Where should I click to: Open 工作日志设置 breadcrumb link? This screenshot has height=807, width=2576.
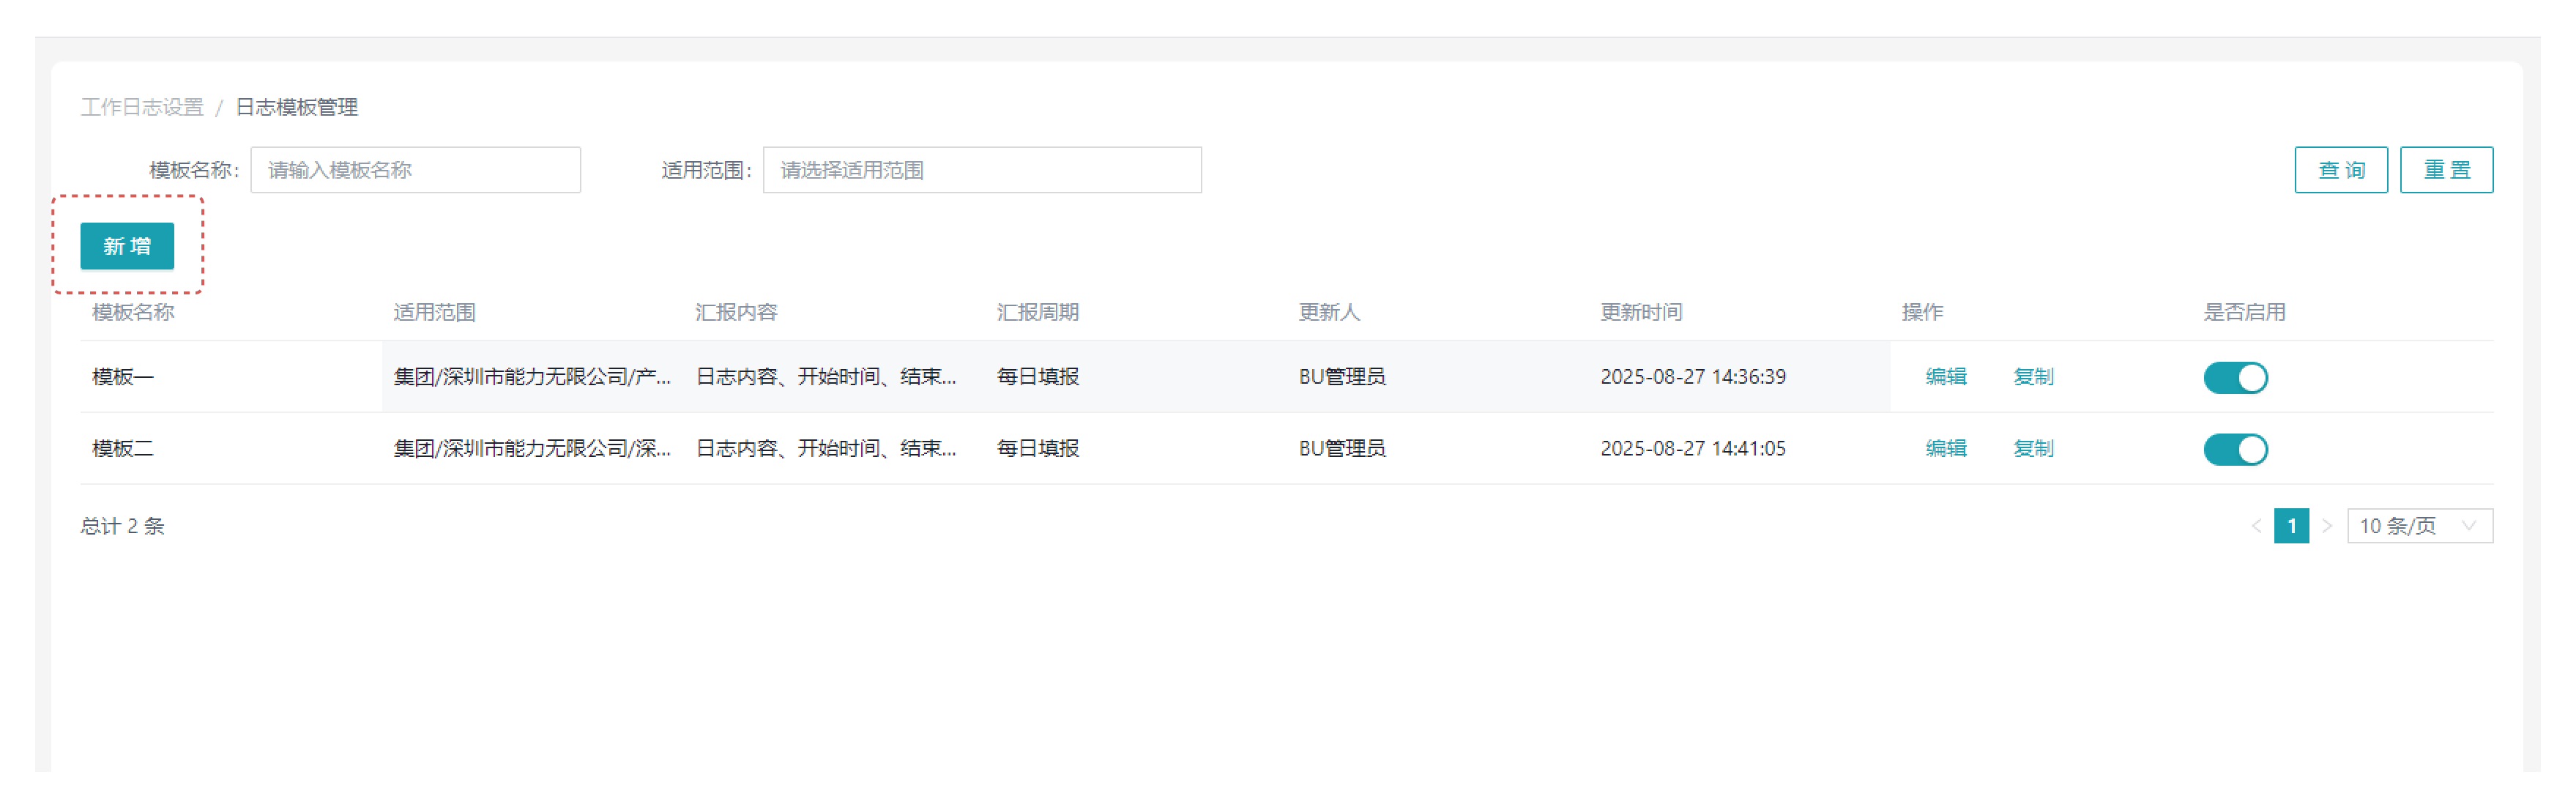click(x=142, y=107)
